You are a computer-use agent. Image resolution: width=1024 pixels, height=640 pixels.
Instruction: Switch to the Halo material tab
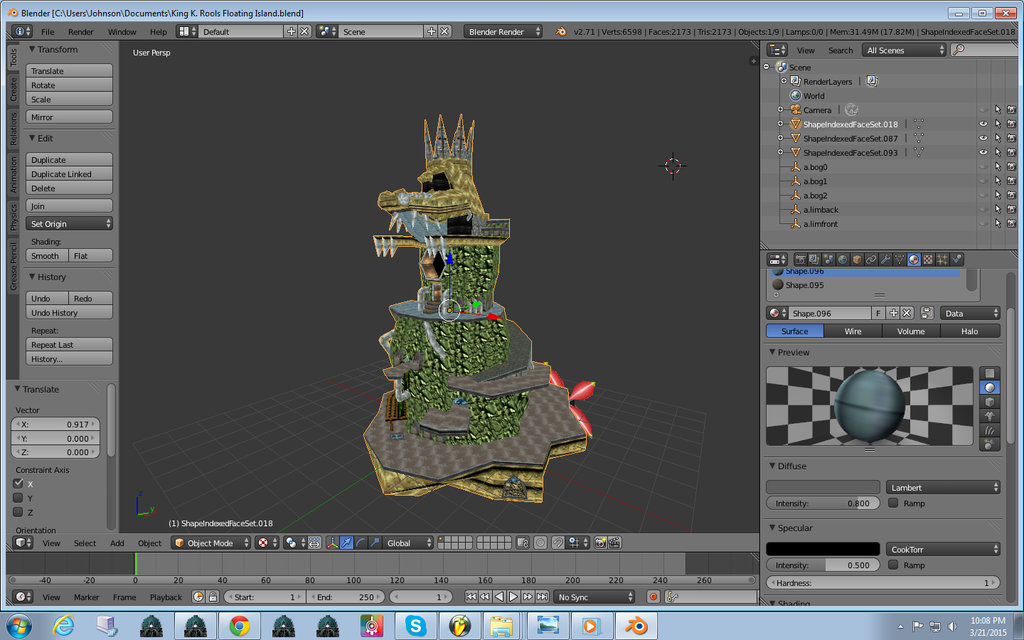970,331
